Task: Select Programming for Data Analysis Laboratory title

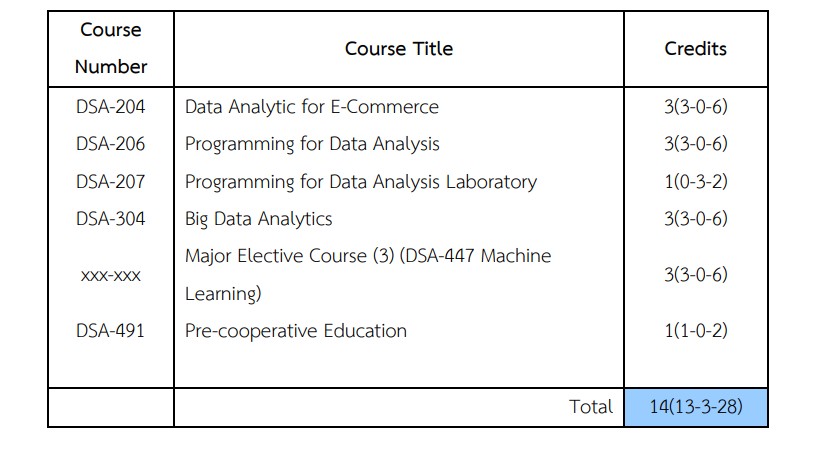Action: (x=360, y=181)
